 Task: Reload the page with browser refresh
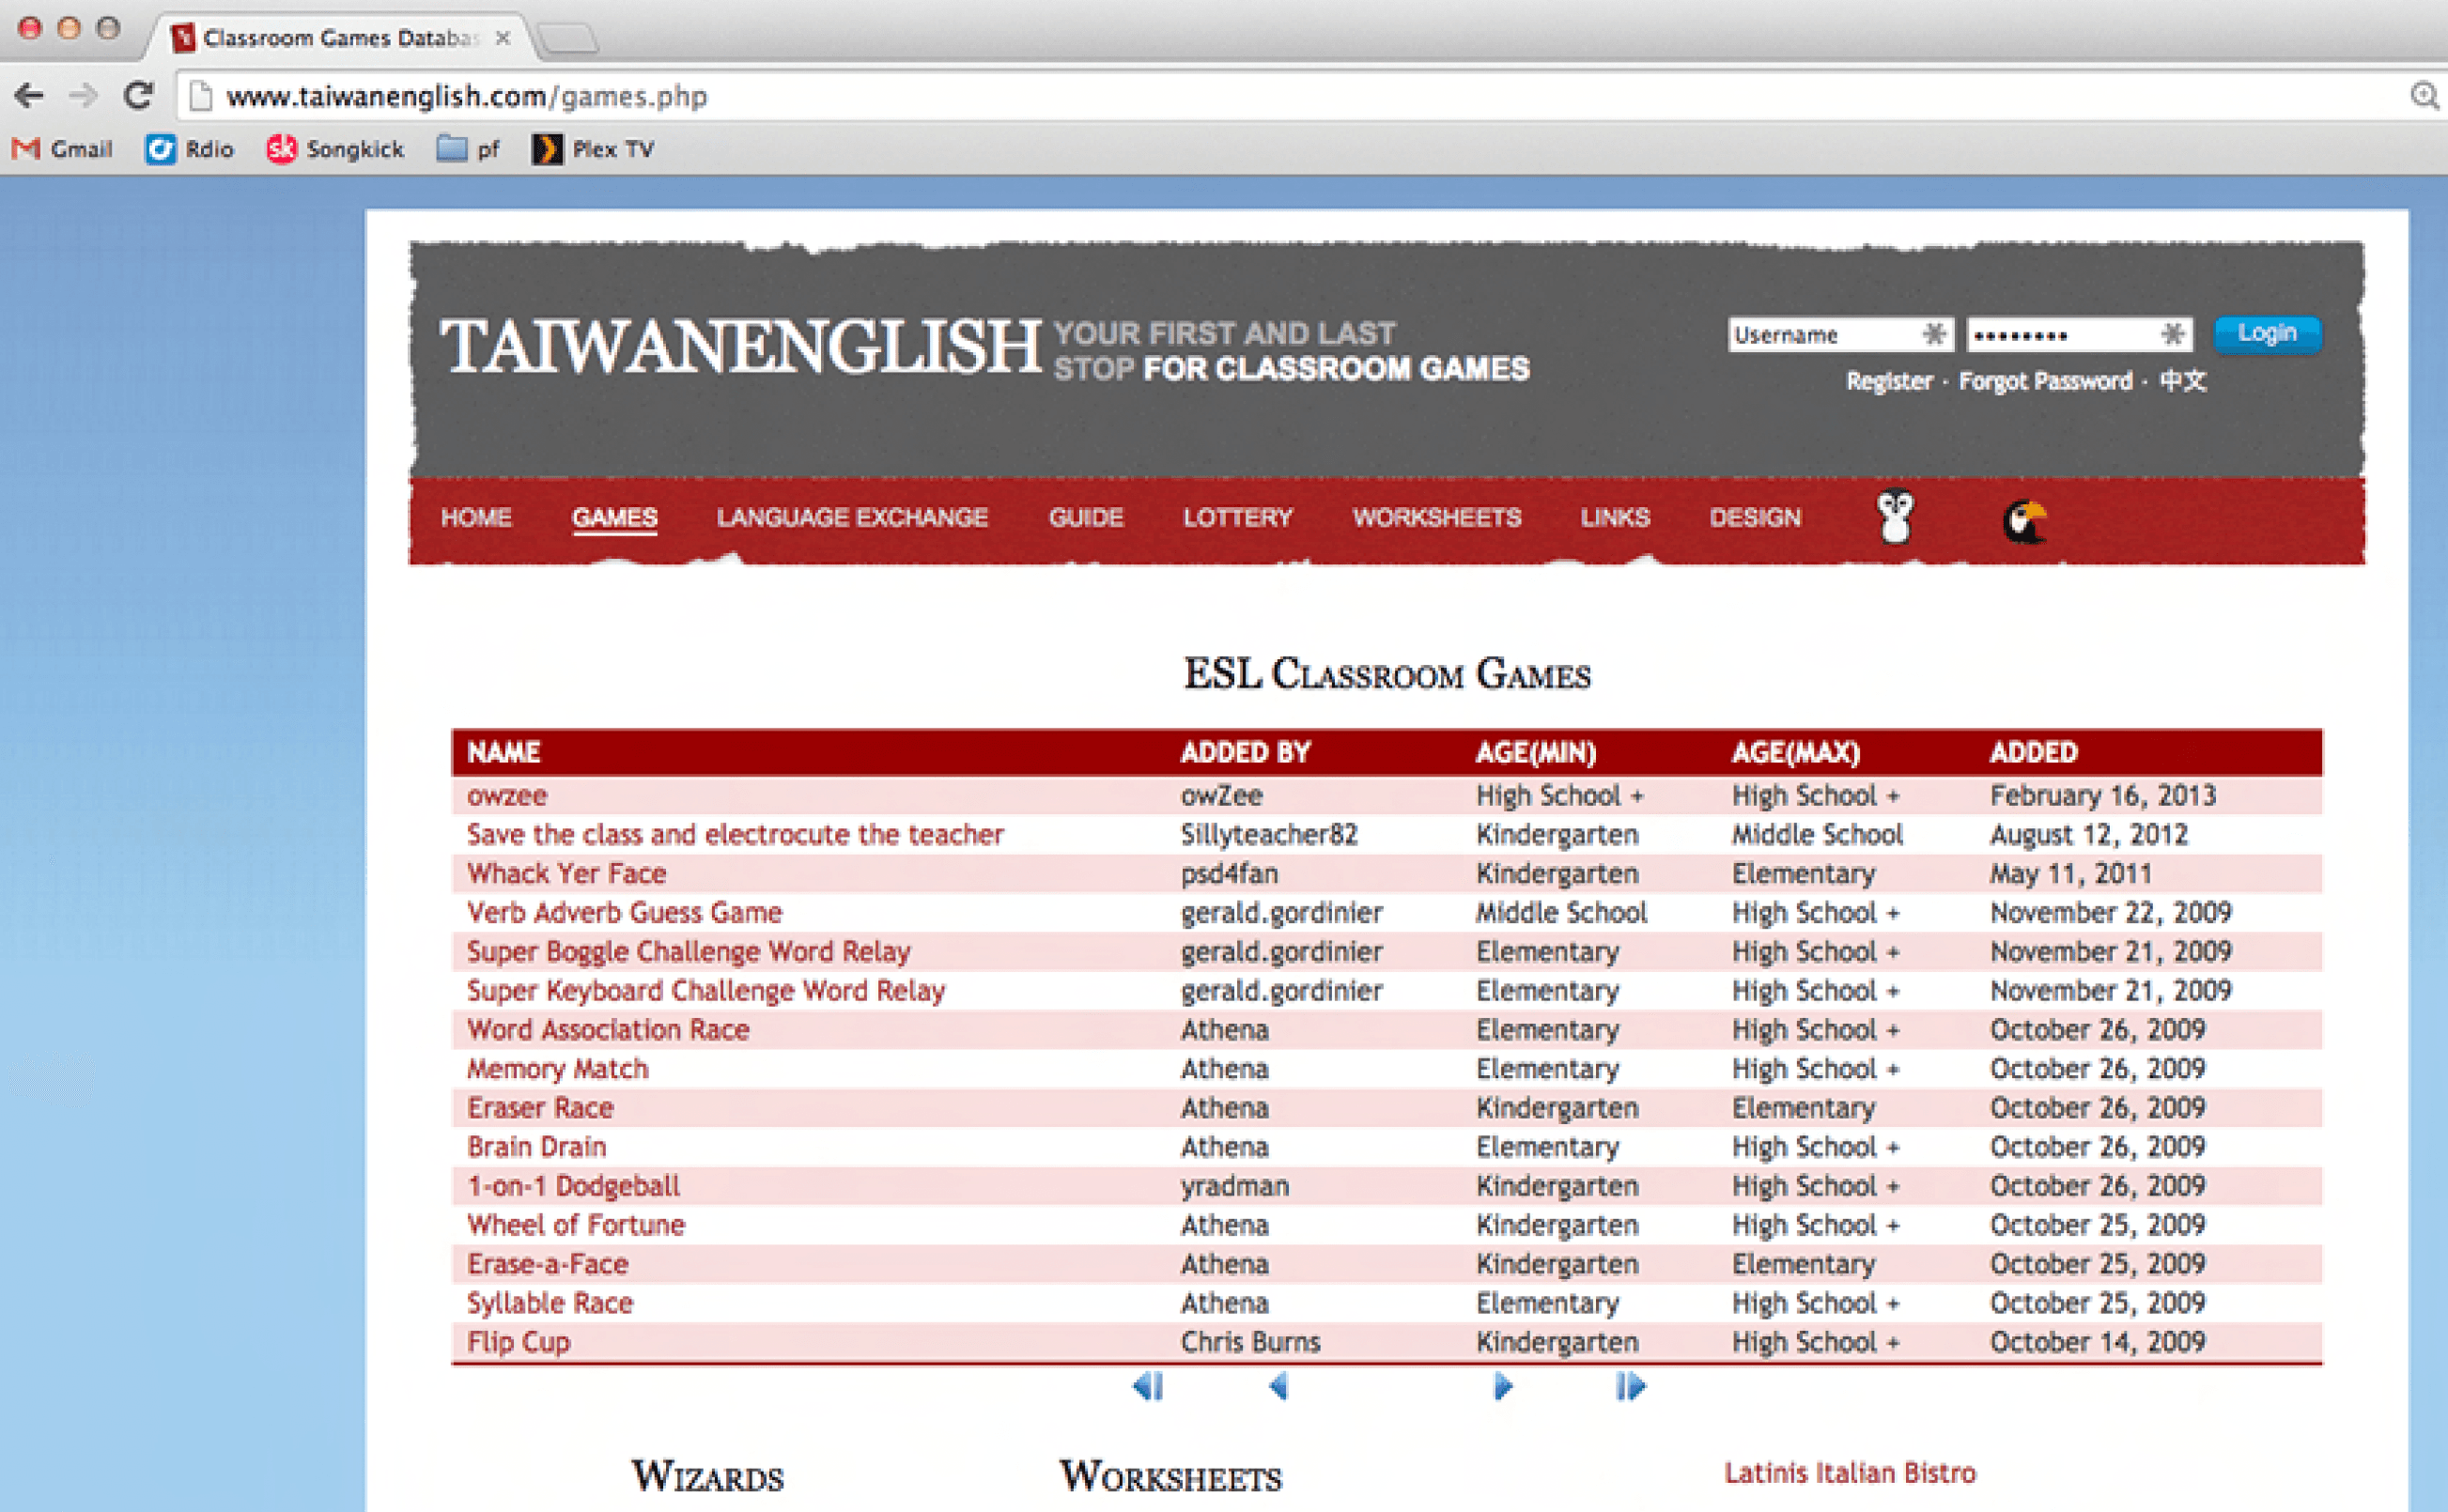(138, 96)
